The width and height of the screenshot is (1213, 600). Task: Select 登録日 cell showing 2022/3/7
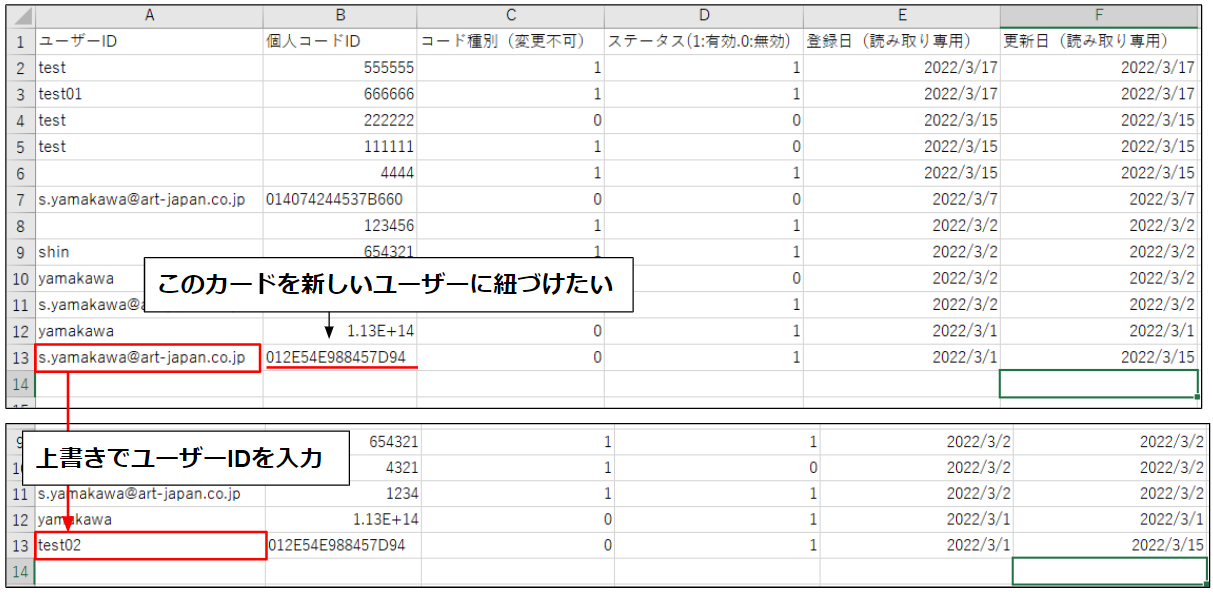click(902, 199)
